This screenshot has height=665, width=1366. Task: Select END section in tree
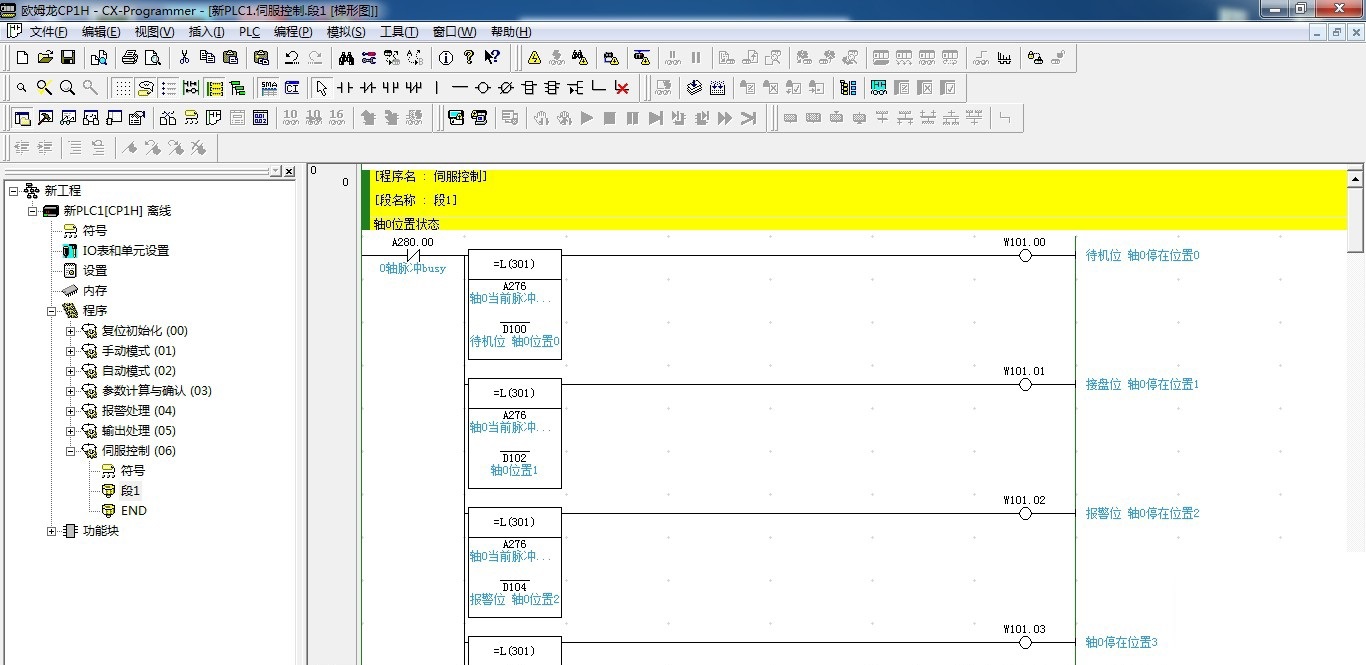click(134, 511)
